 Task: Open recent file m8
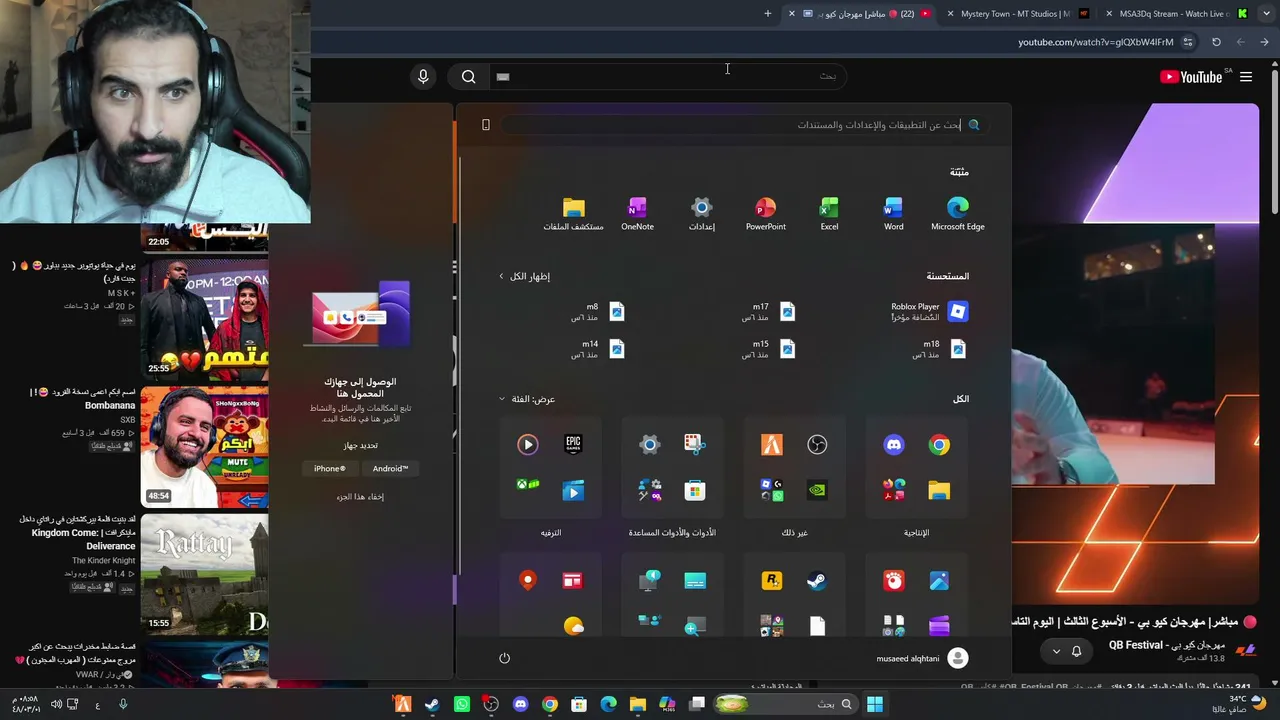point(598,312)
